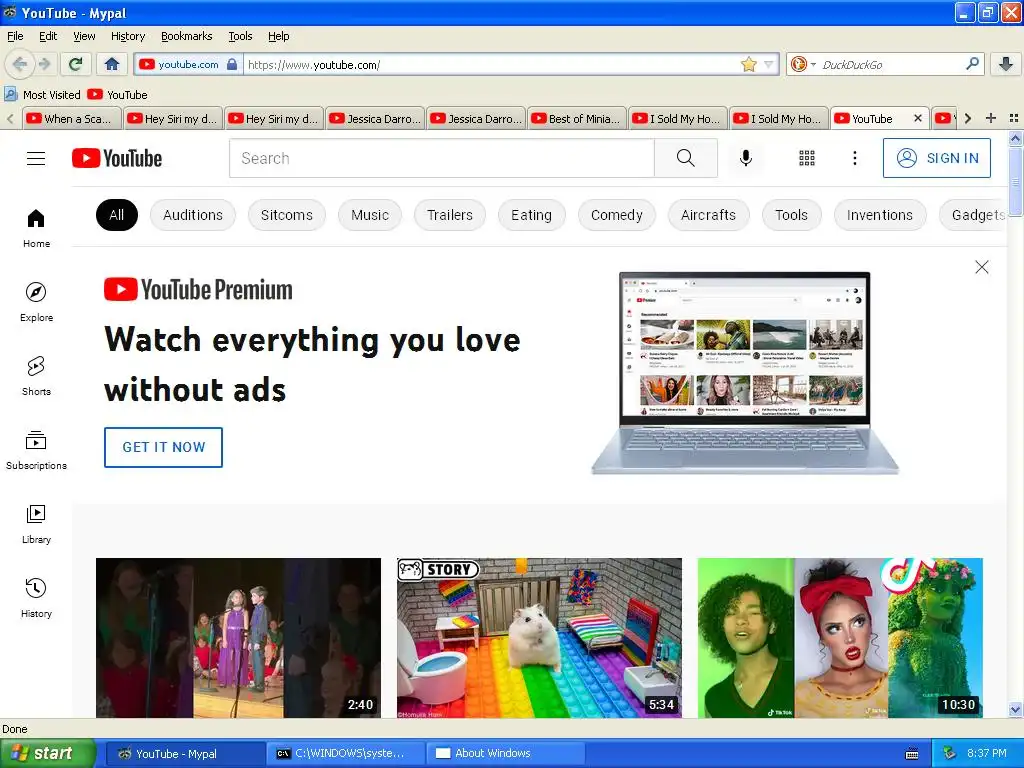
Task: Switch to 'Best of Minia...' tab
Action: coord(577,118)
